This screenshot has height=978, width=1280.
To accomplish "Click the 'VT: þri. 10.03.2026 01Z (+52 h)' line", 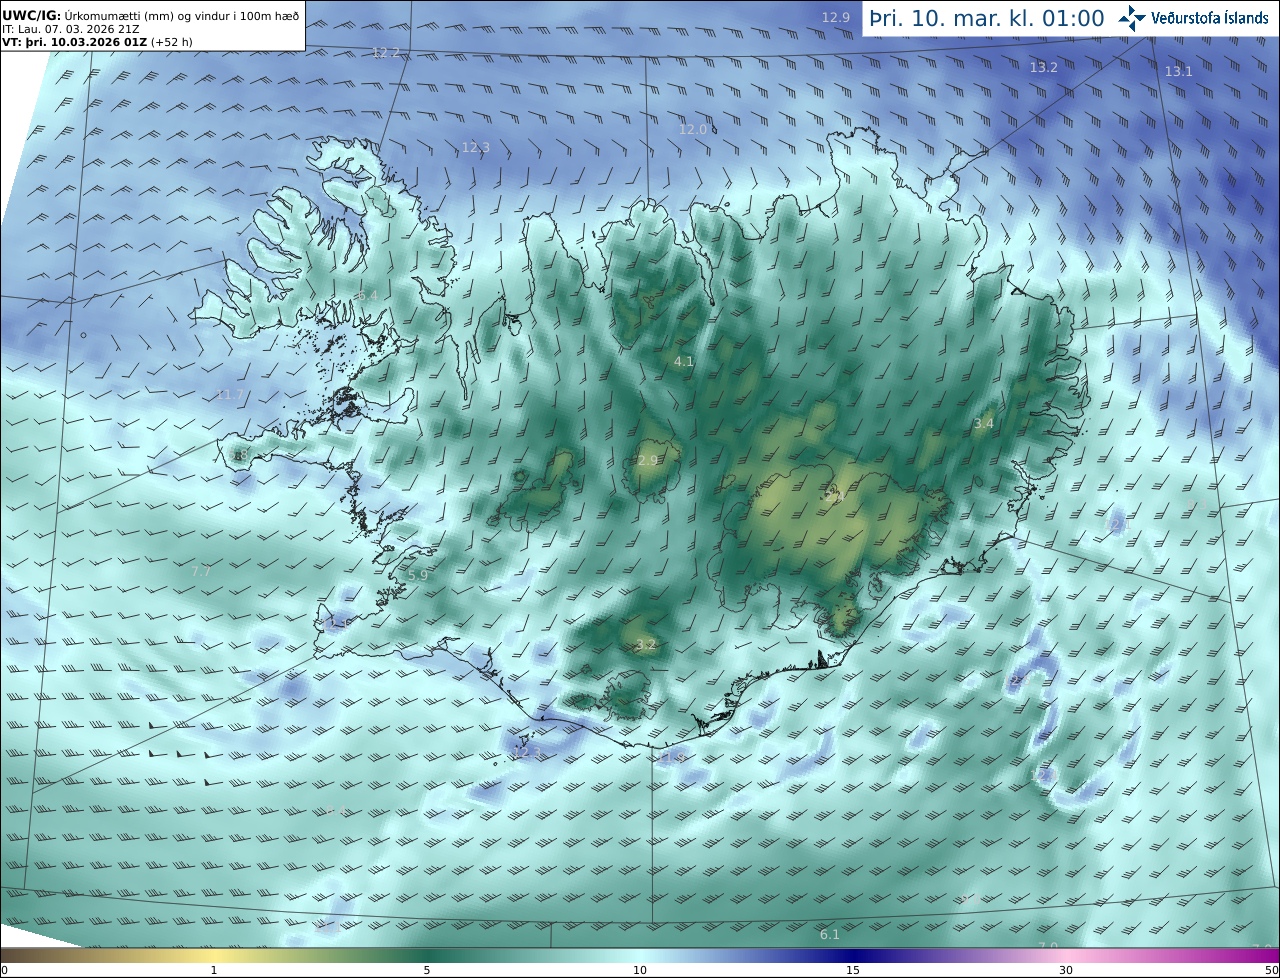I will [98, 42].
